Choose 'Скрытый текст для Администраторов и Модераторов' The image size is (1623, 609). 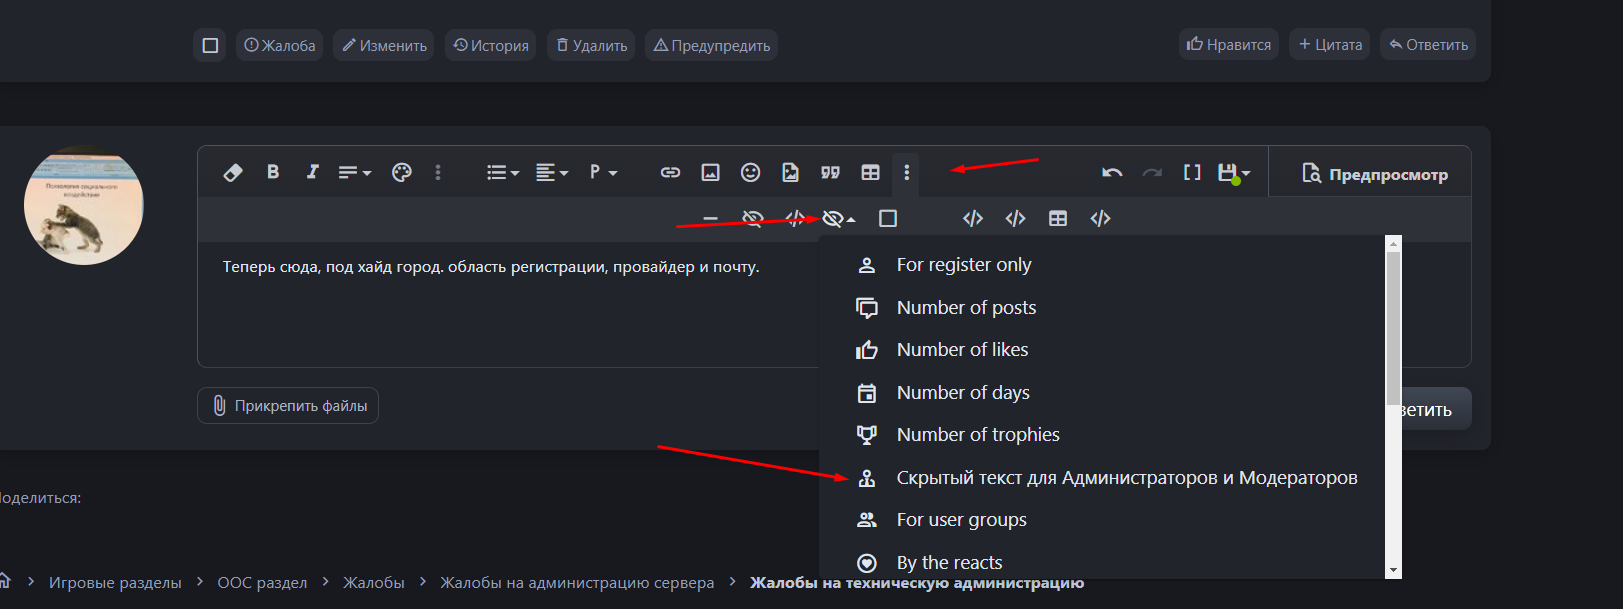[1126, 478]
